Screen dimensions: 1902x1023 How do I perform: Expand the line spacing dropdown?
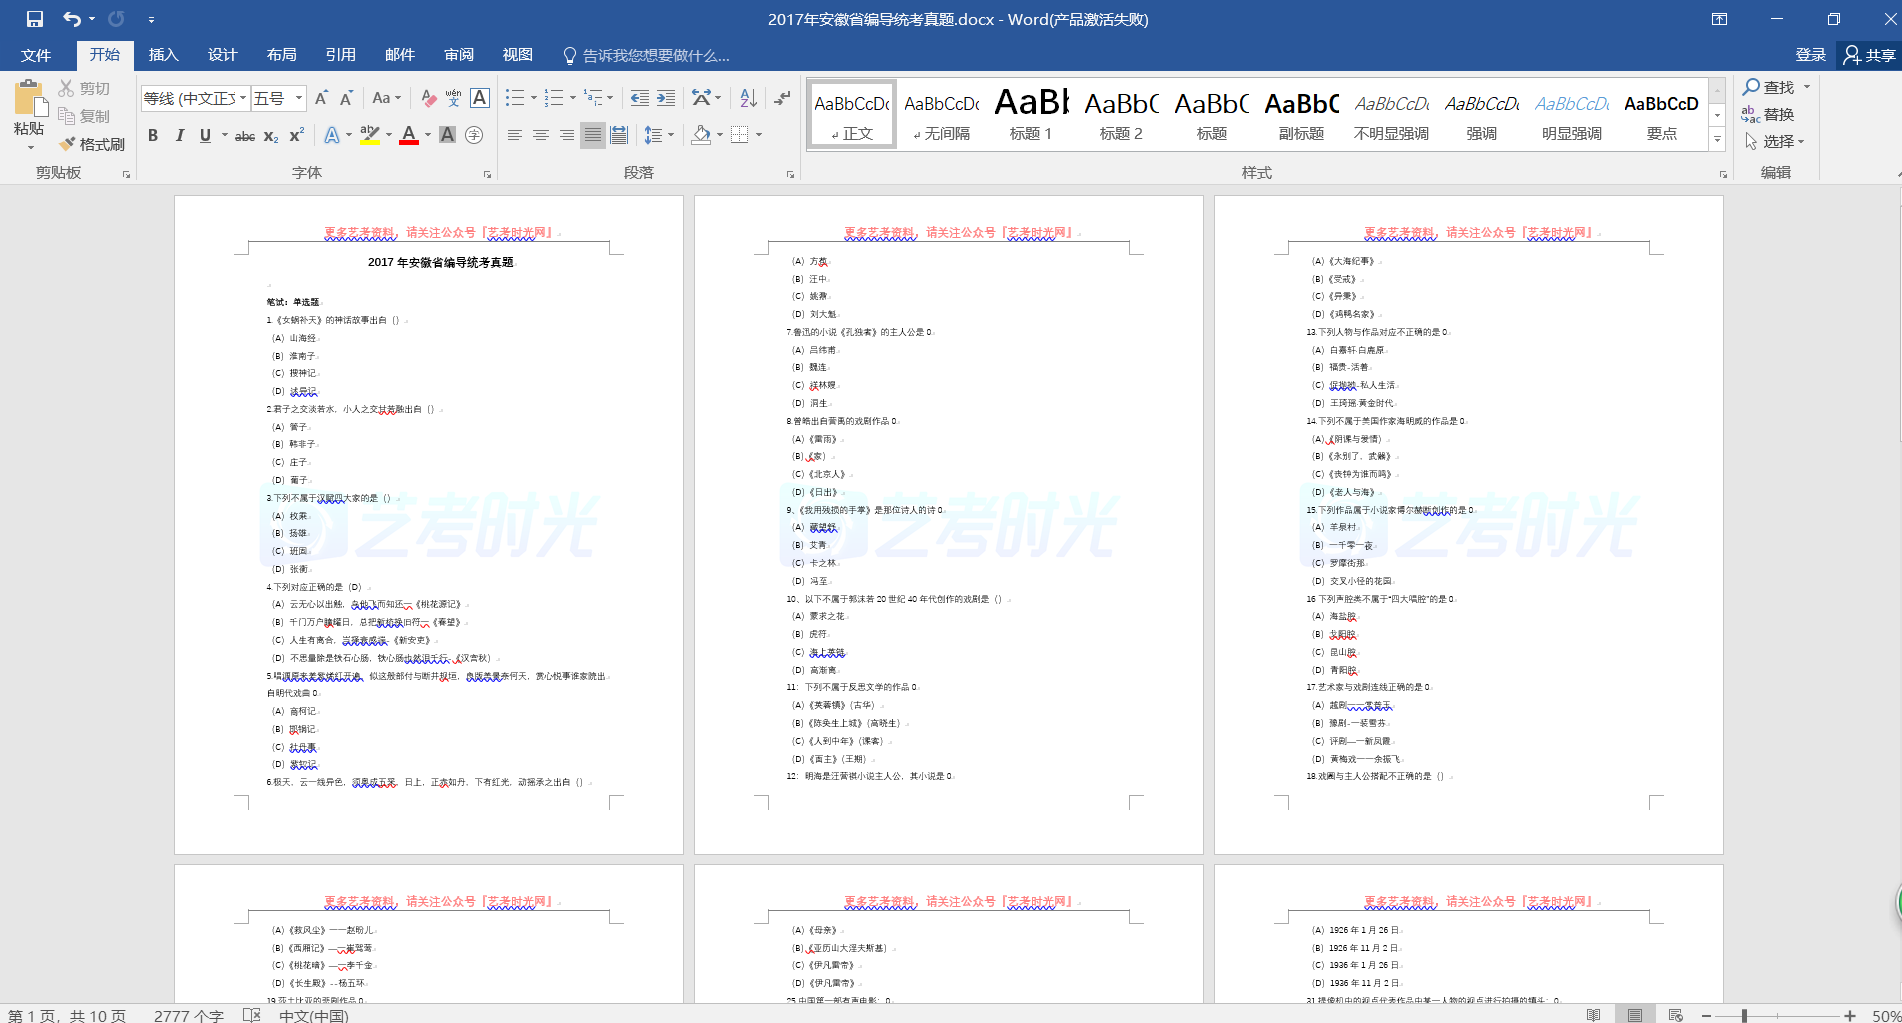pyautogui.click(x=671, y=135)
